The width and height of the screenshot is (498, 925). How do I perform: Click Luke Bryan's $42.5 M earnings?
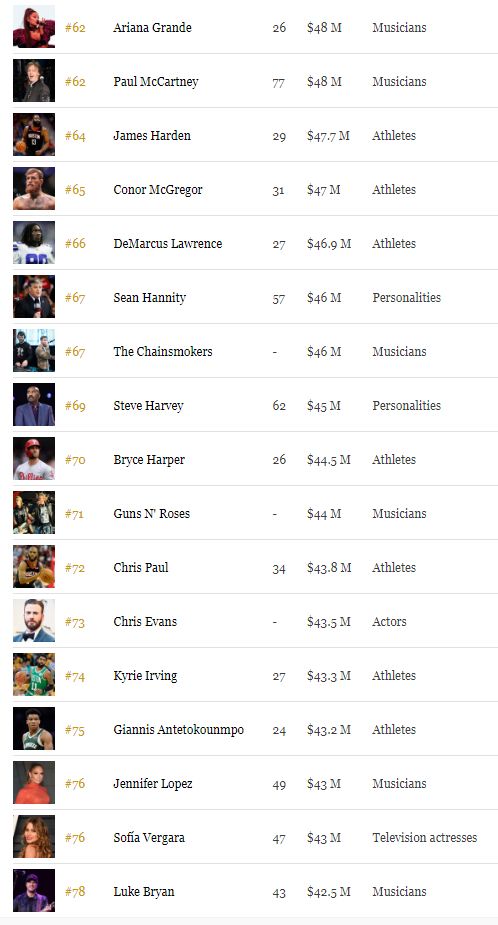tap(328, 891)
